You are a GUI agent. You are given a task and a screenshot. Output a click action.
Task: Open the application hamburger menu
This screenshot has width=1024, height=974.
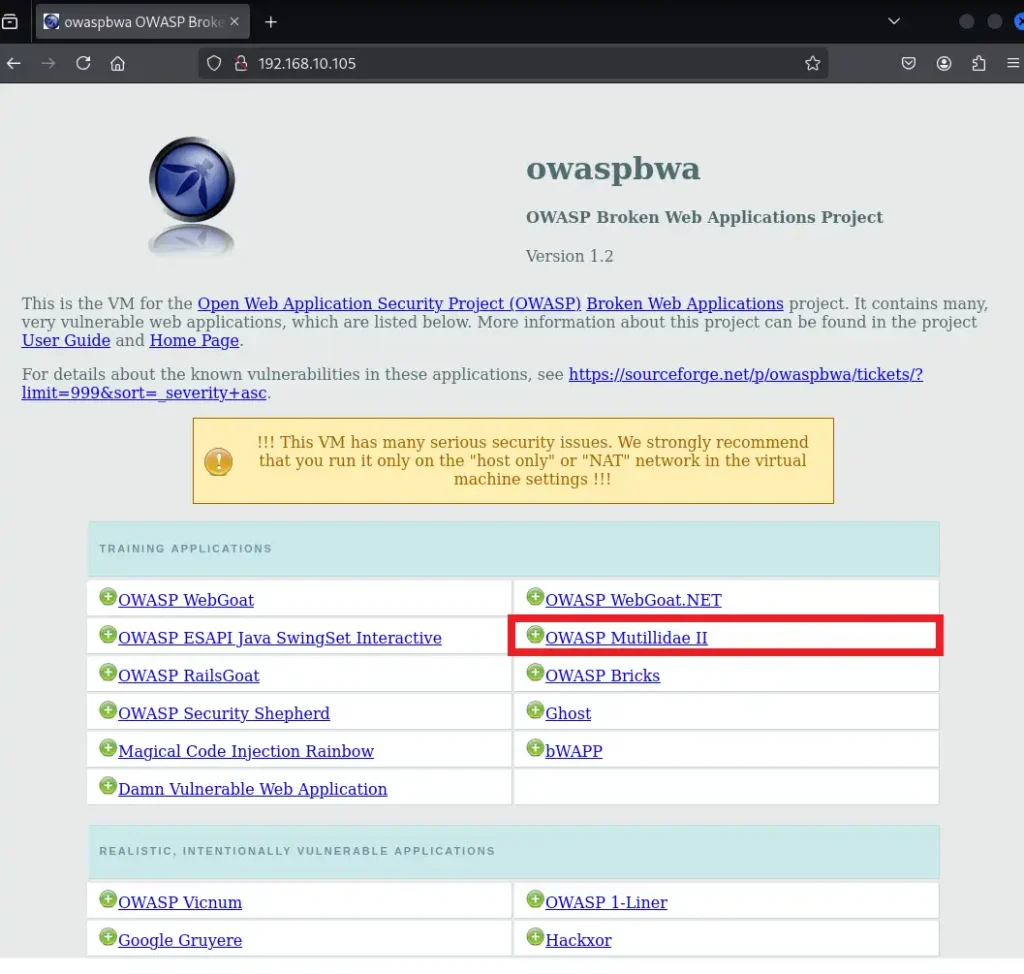1013,63
